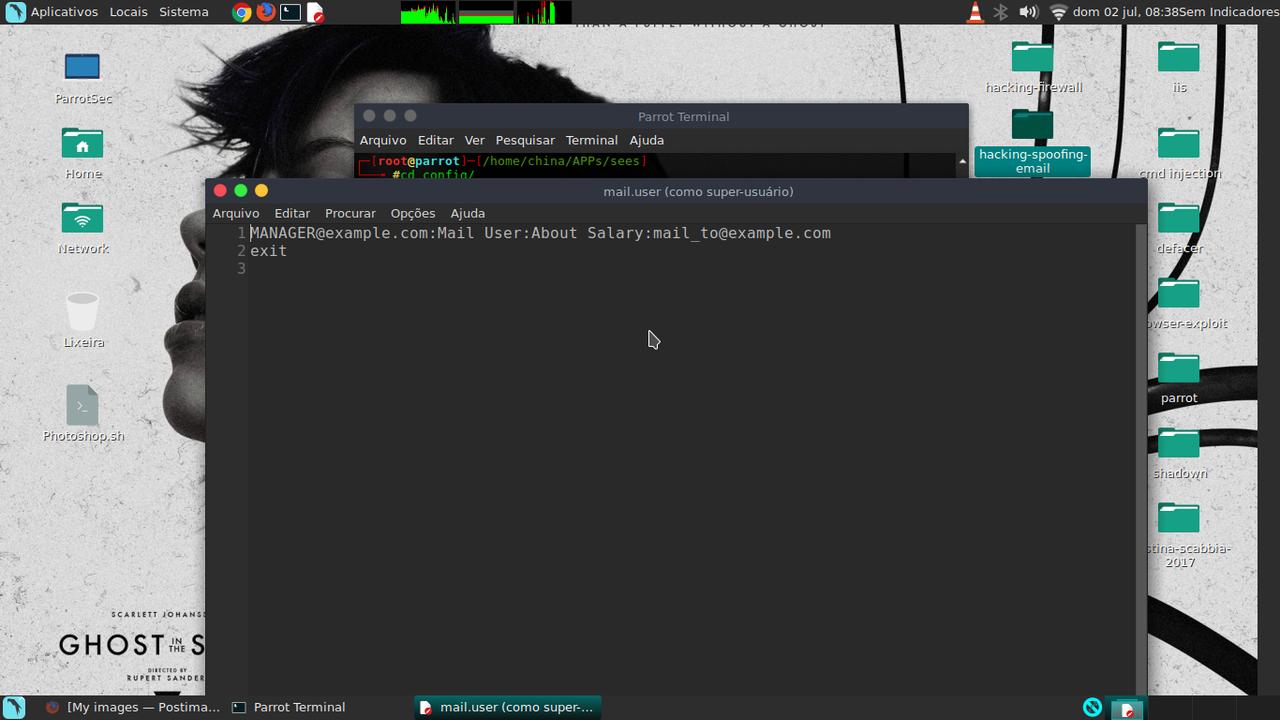1280x720 pixels.
Task: Select the defacer folder on desktop
Action: (x=1179, y=227)
